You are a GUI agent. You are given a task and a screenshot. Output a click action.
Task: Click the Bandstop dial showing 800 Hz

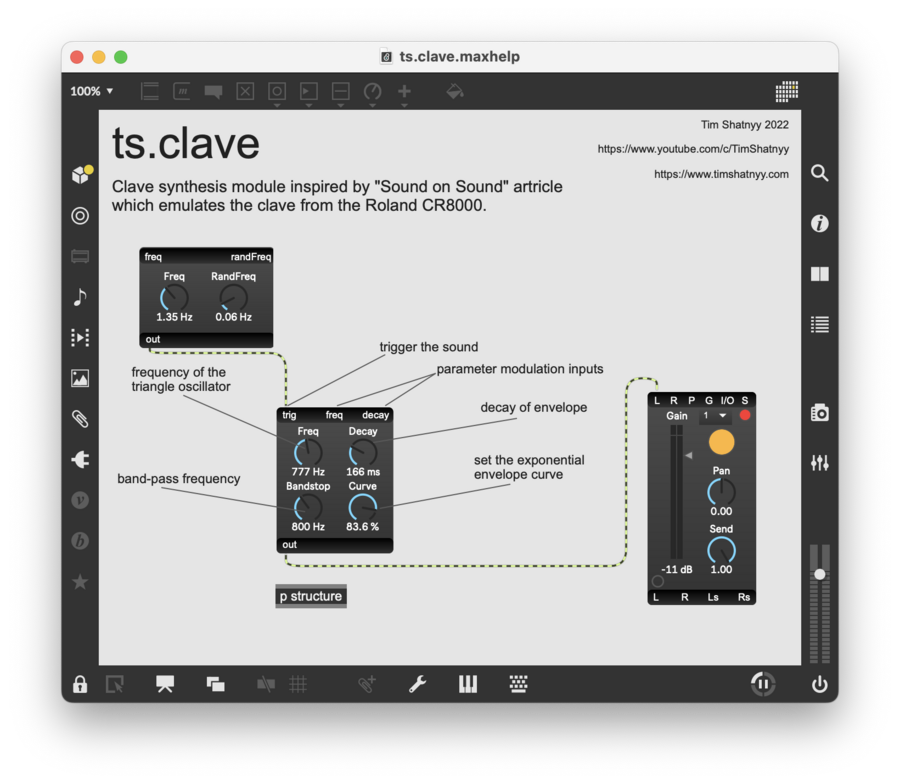click(308, 507)
